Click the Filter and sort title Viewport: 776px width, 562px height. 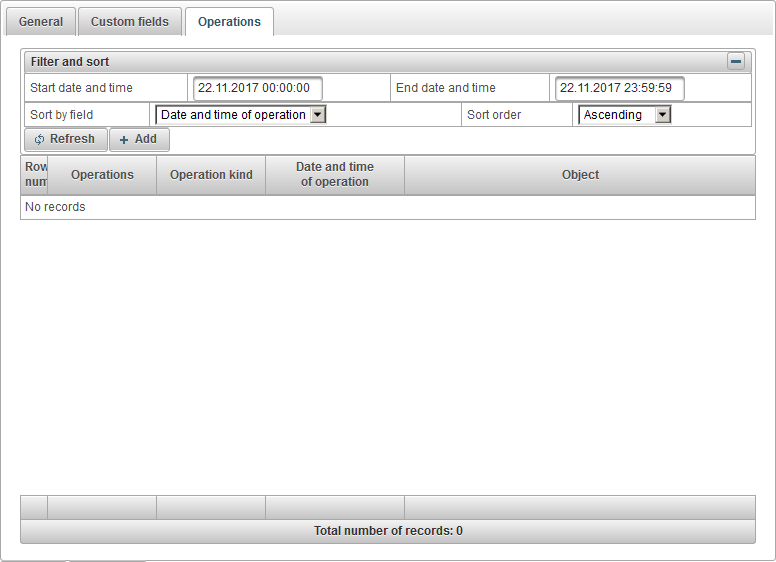70,62
